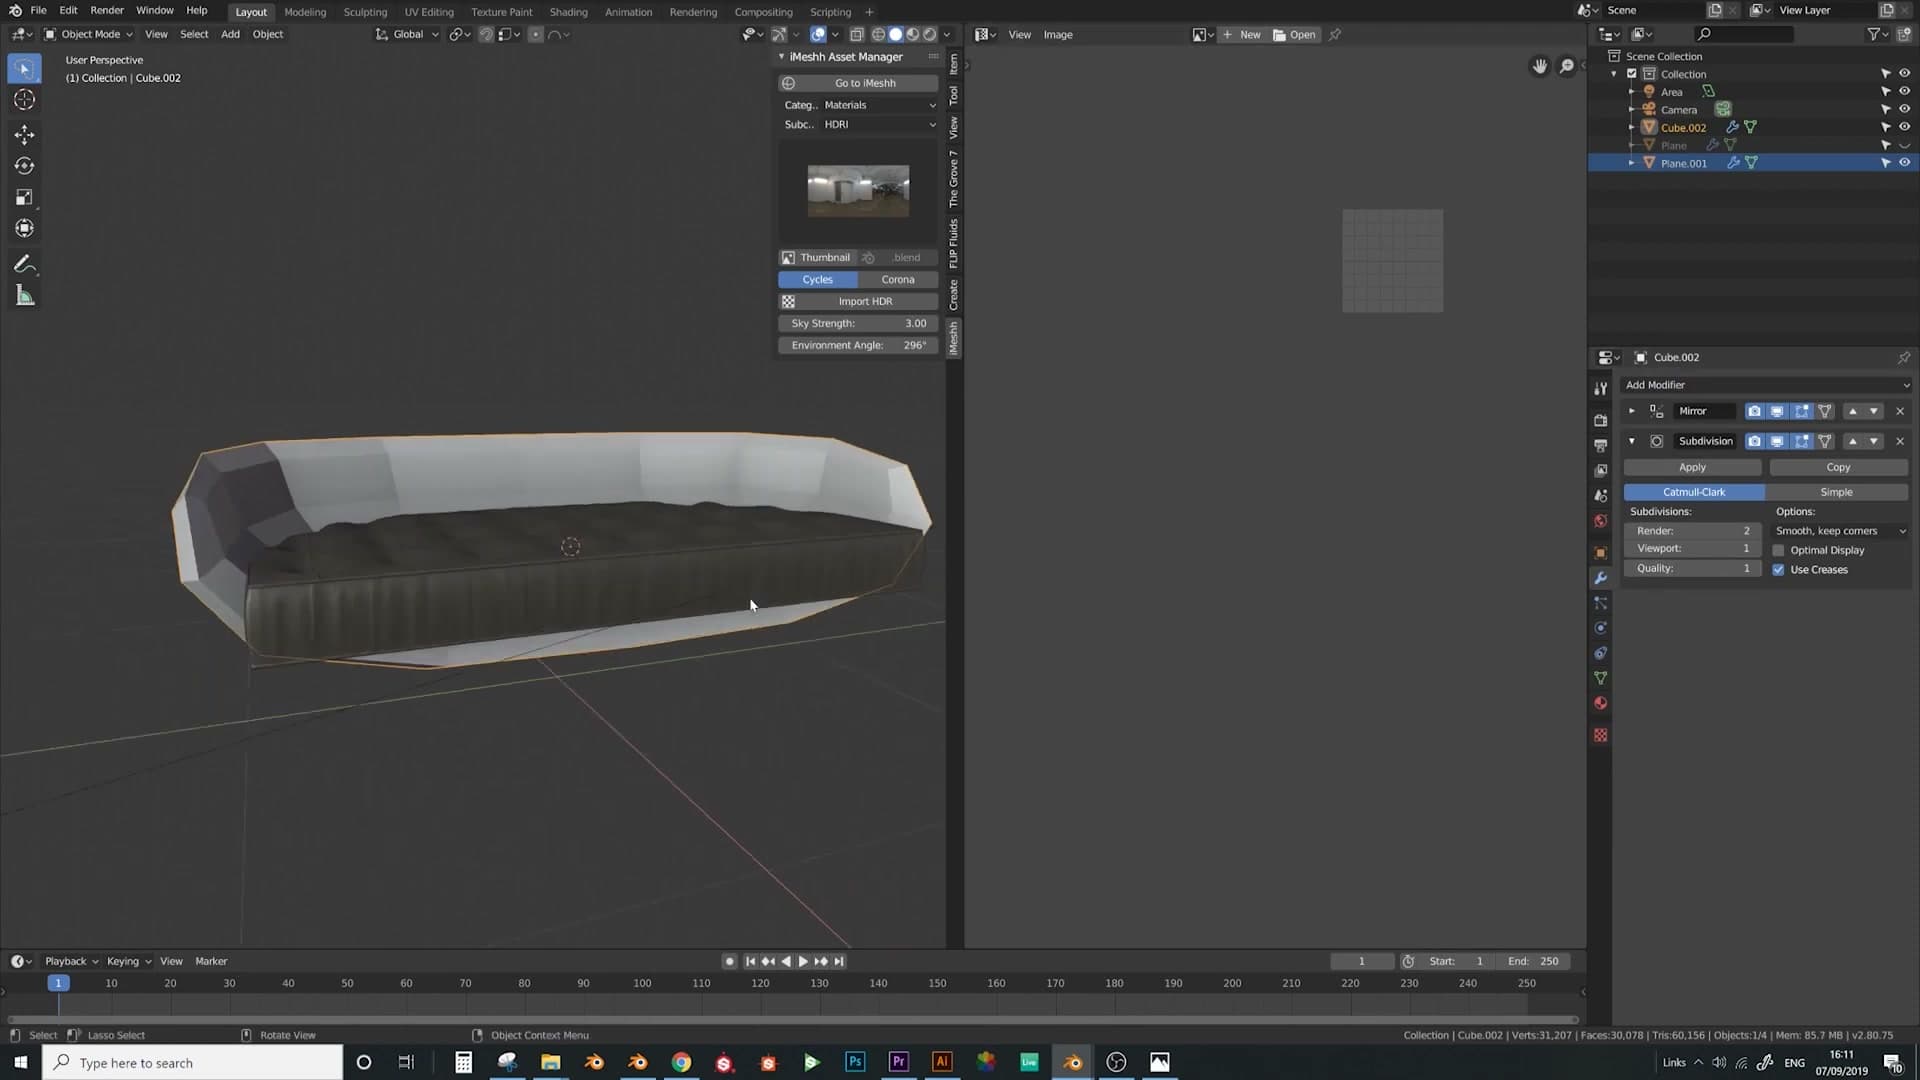Open the Object properties tab
The image size is (1920, 1080).
coord(1600,553)
